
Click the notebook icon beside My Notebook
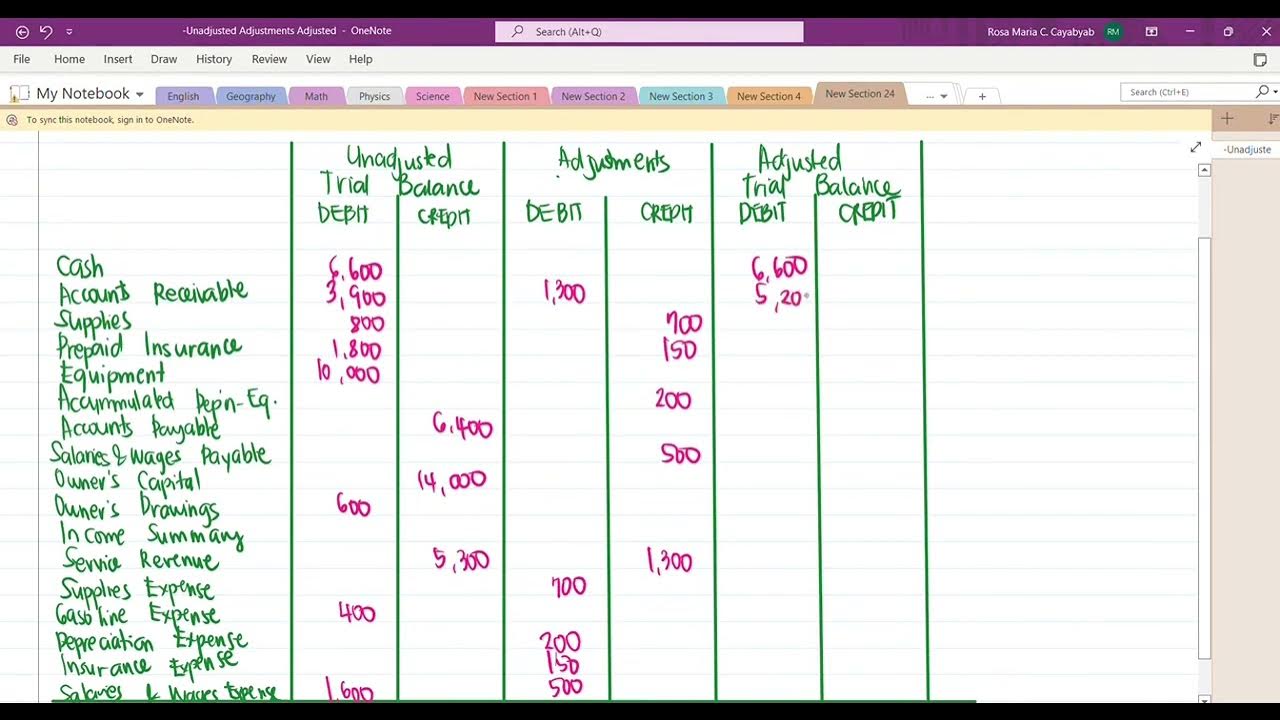20,94
